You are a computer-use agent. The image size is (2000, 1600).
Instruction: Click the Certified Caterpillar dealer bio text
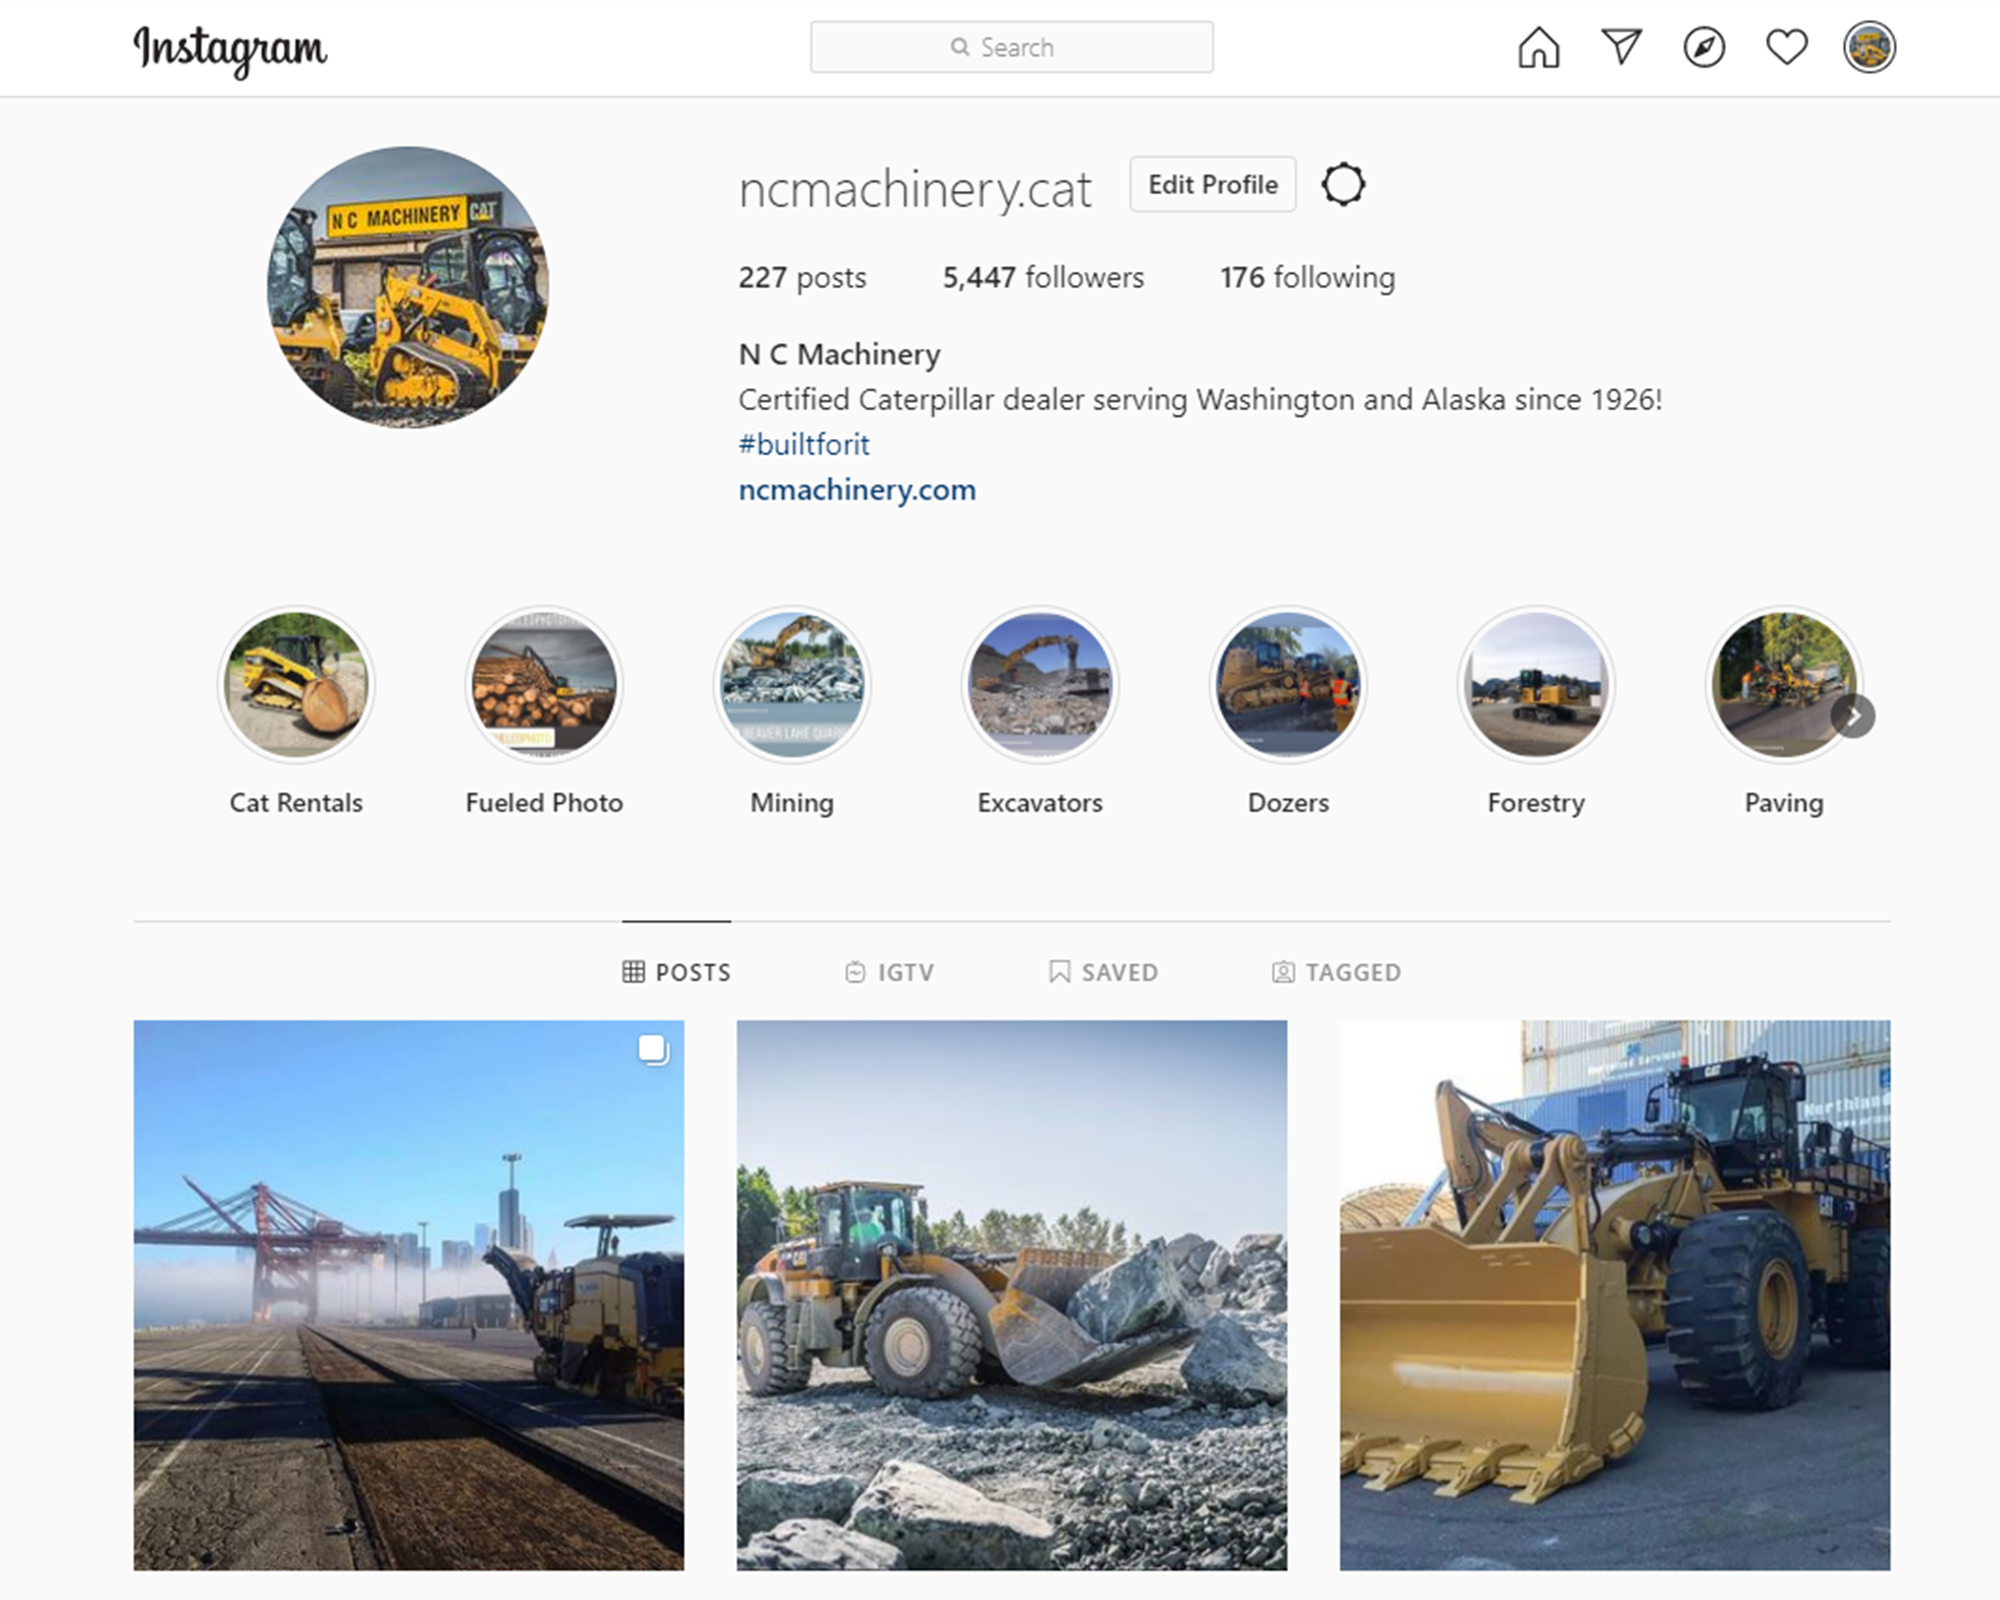coord(1200,399)
